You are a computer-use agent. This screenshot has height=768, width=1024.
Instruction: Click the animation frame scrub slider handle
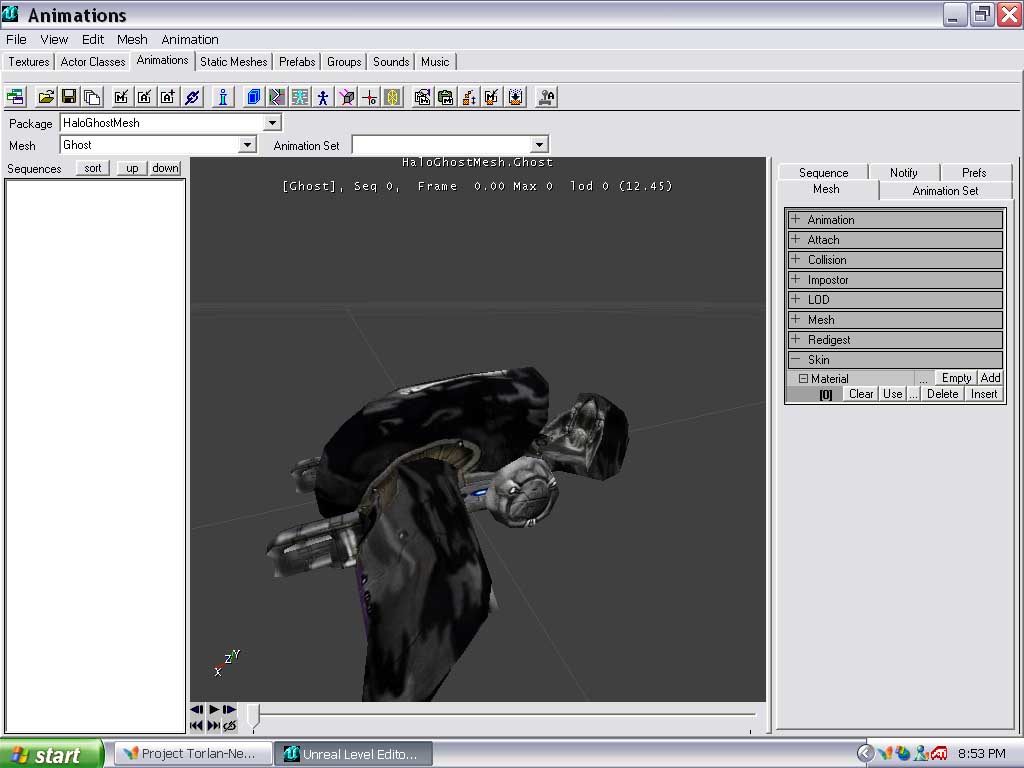[253, 716]
